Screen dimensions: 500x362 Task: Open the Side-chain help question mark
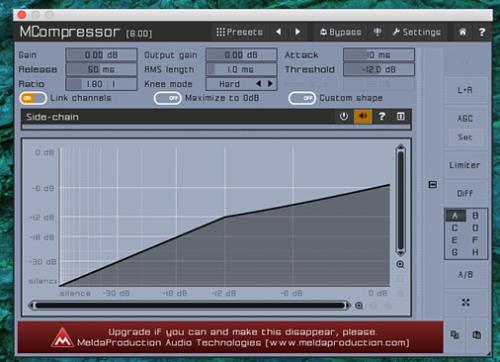tap(382, 117)
